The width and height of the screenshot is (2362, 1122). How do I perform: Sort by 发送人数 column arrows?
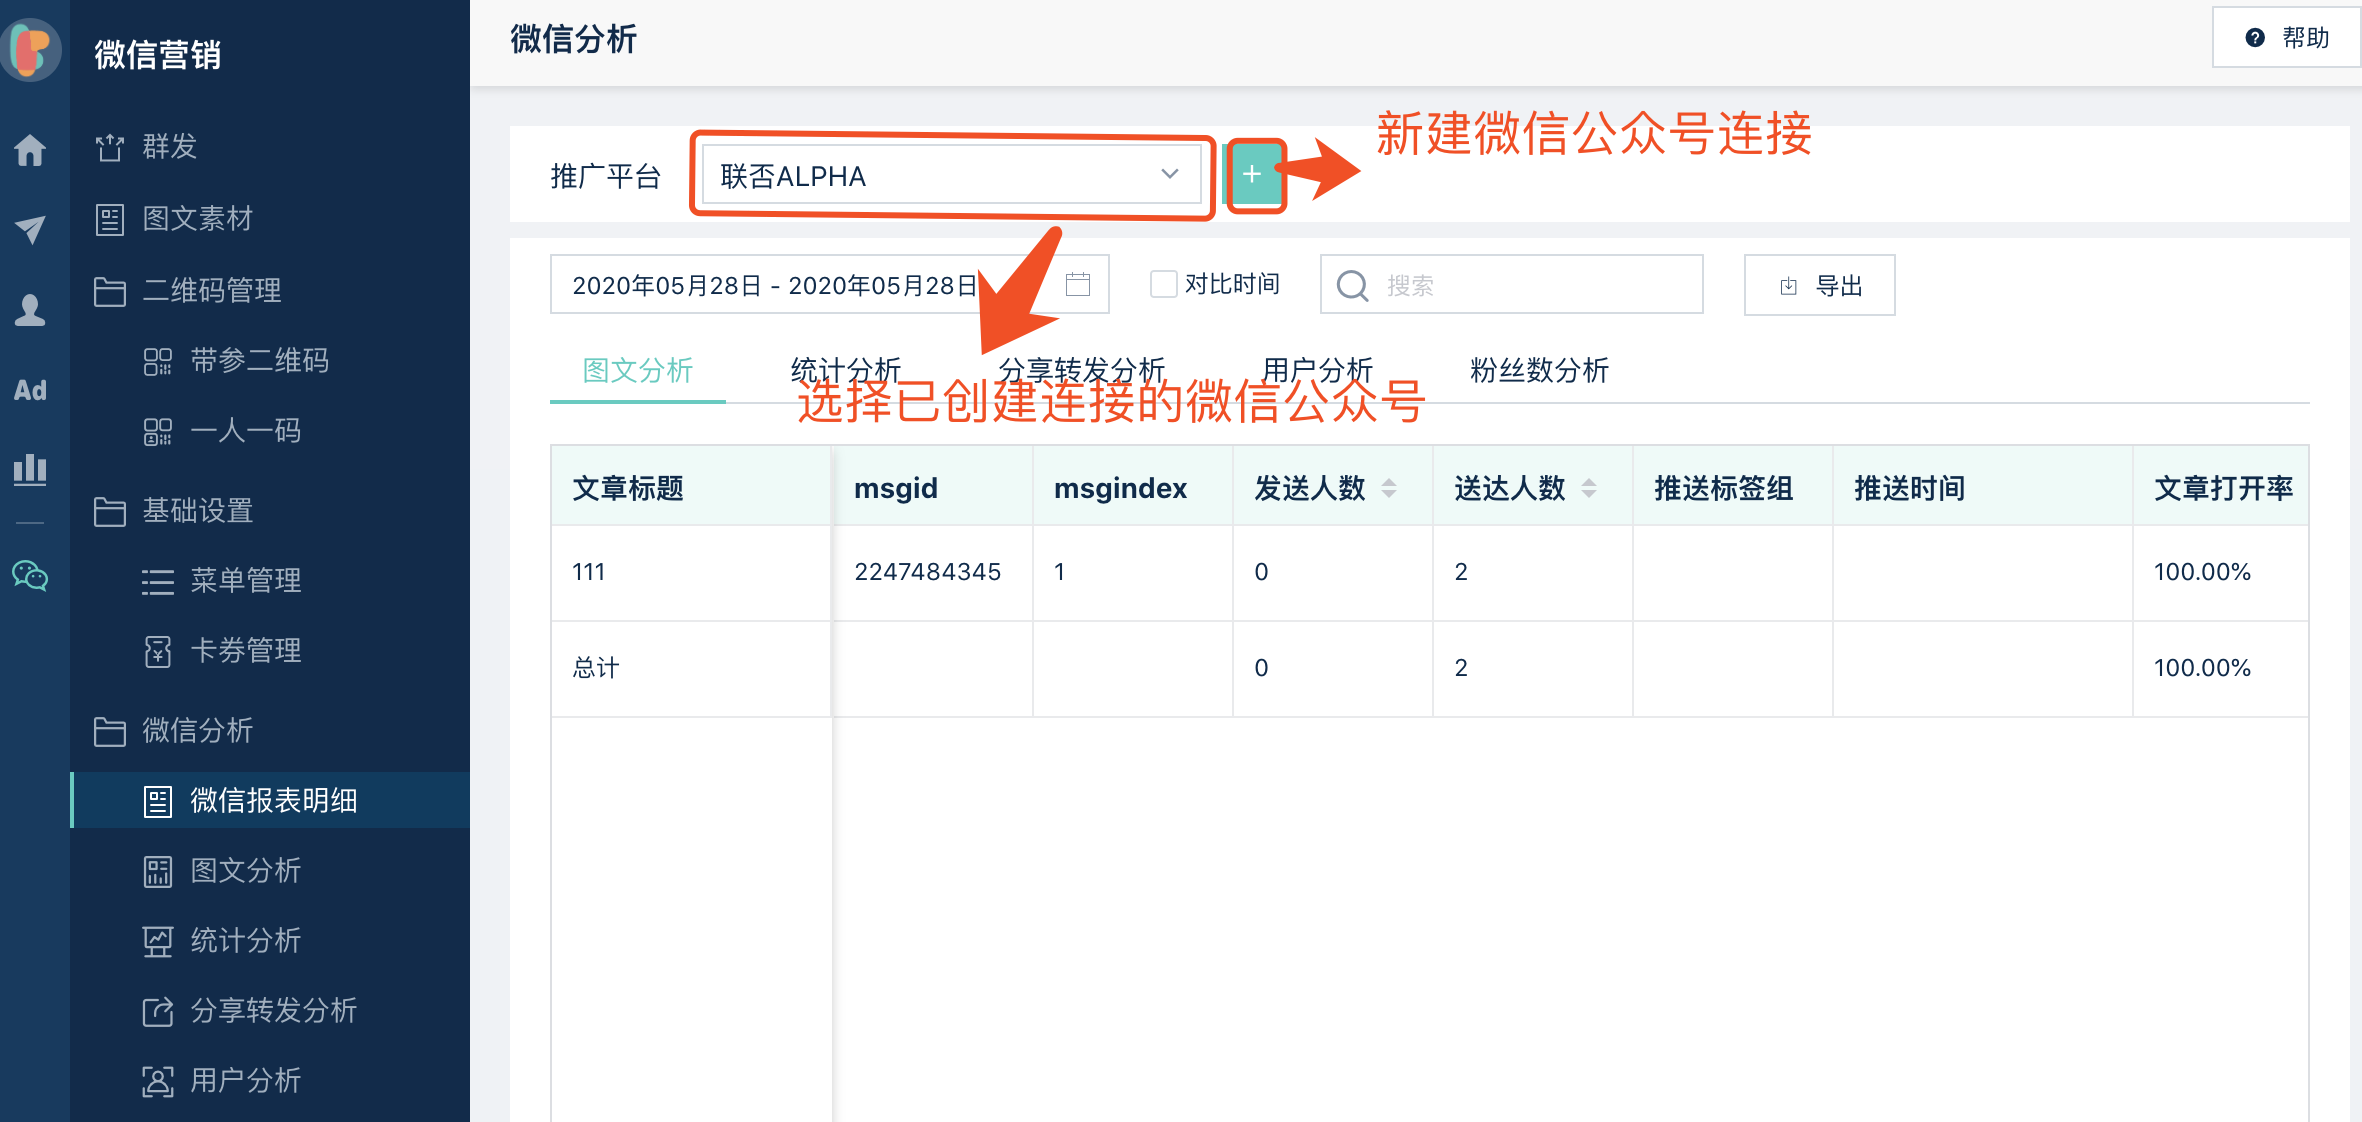click(1389, 488)
